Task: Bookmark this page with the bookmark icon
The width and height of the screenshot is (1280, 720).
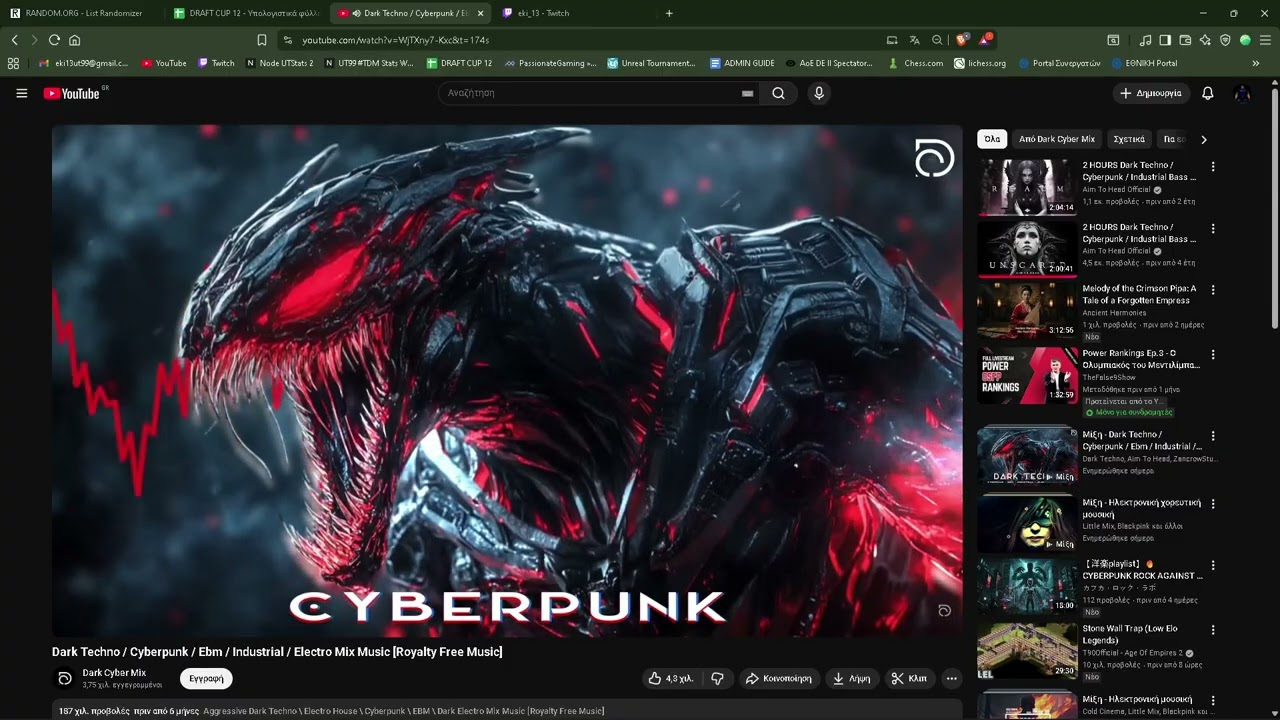Action: pyautogui.click(x=262, y=40)
